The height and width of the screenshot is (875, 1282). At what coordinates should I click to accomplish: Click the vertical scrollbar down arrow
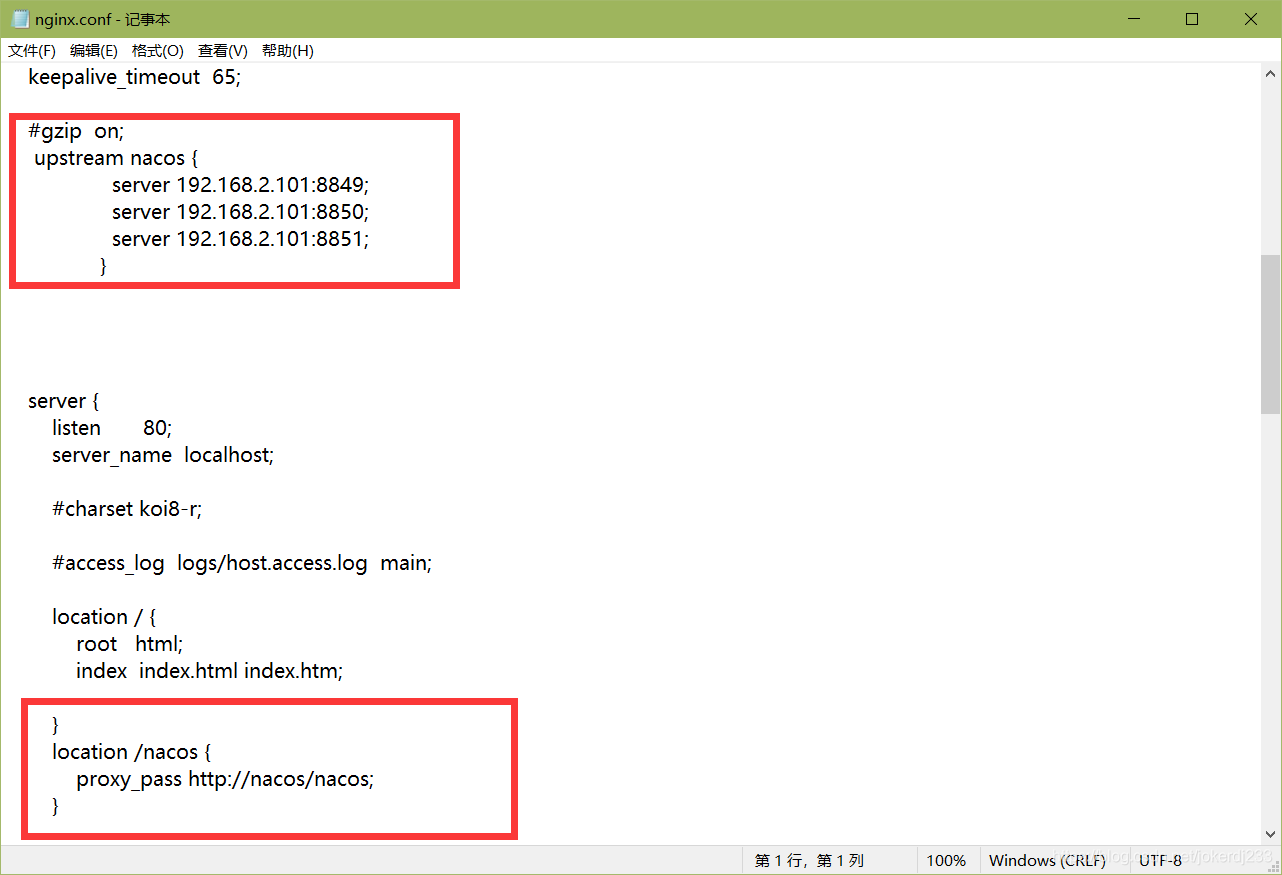click(1270, 833)
